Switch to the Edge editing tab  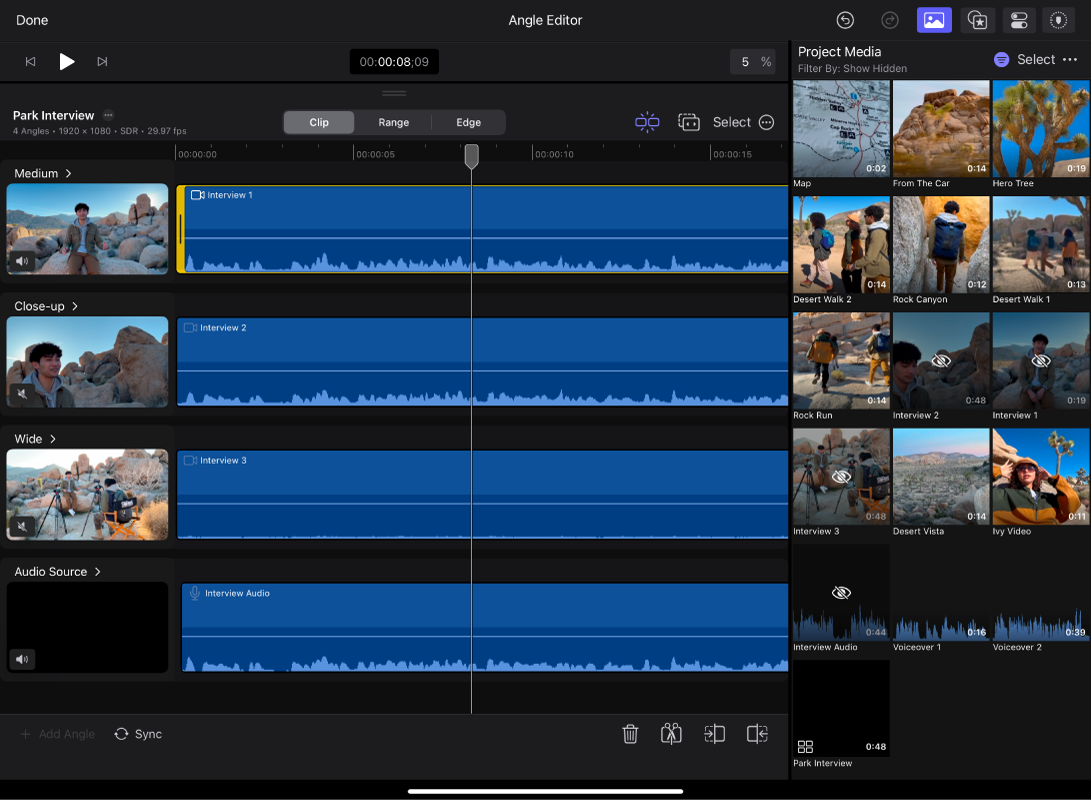tap(467, 122)
